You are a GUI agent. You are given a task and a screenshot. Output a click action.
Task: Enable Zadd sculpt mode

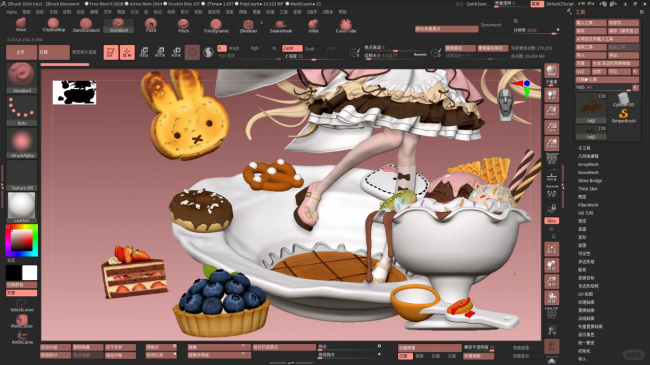coord(292,48)
